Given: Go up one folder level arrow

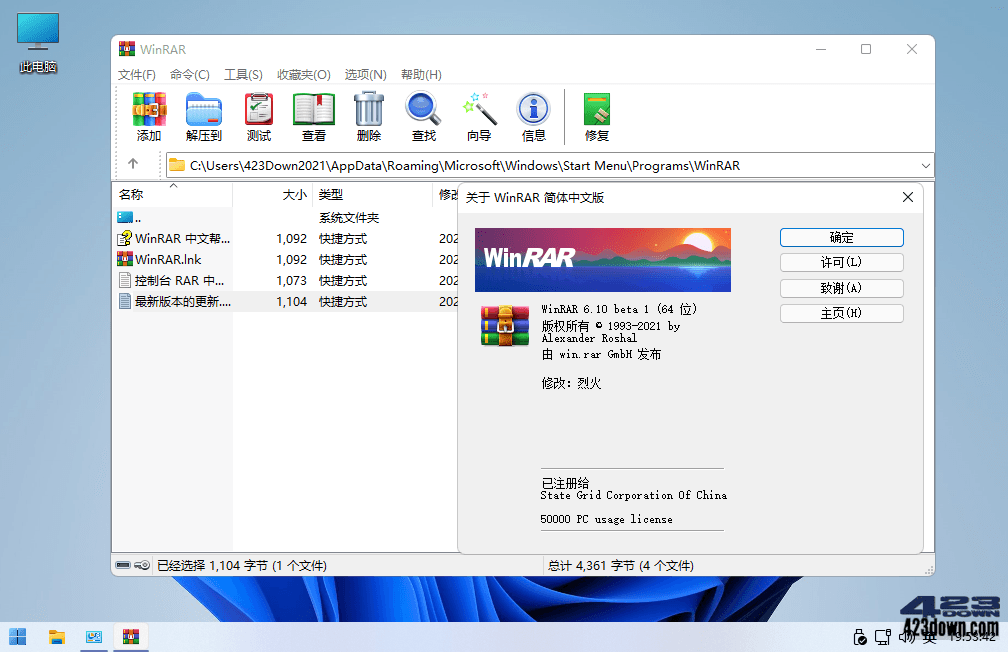Looking at the screenshot, I should [133, 164].
